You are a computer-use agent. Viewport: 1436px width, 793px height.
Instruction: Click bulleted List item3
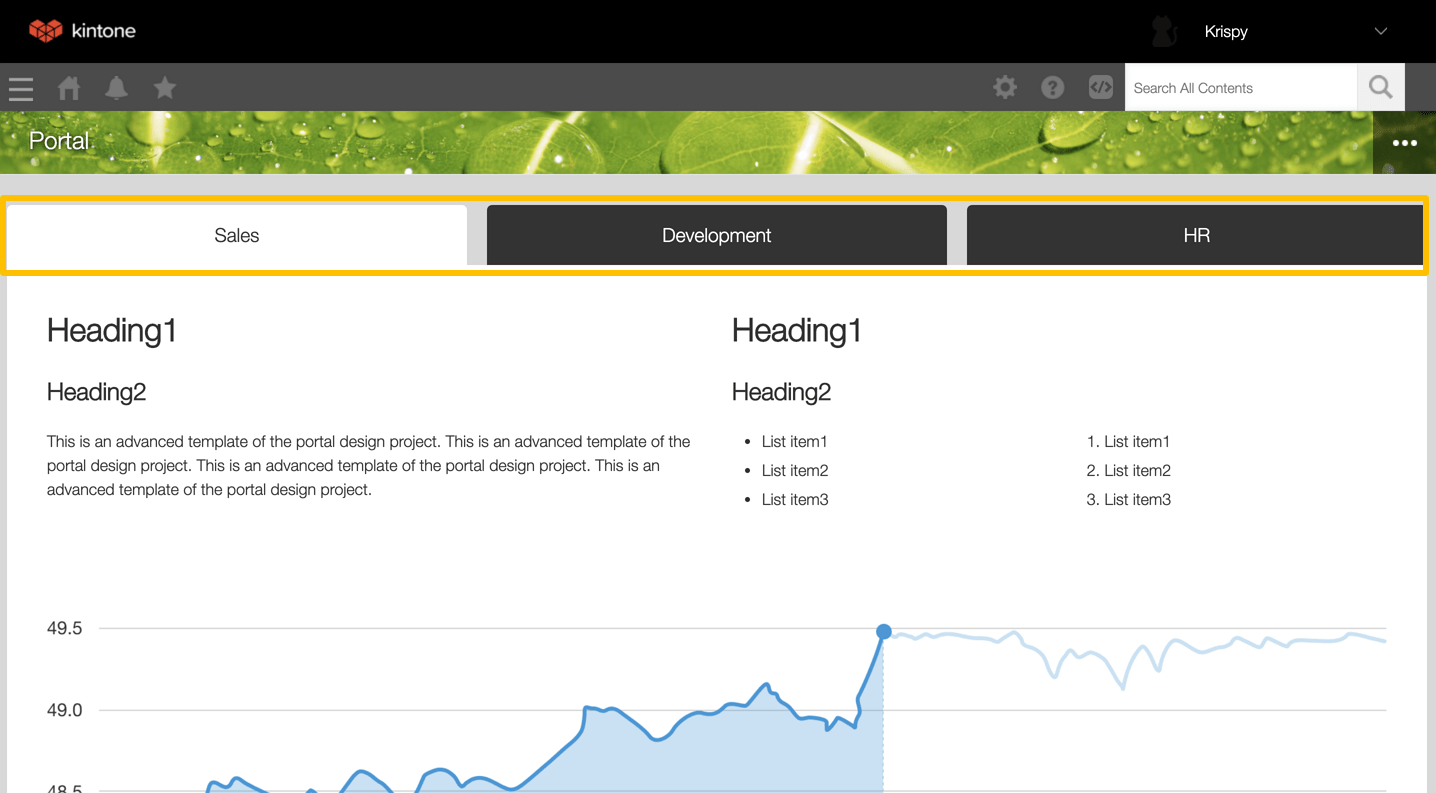tap(795, 499)
